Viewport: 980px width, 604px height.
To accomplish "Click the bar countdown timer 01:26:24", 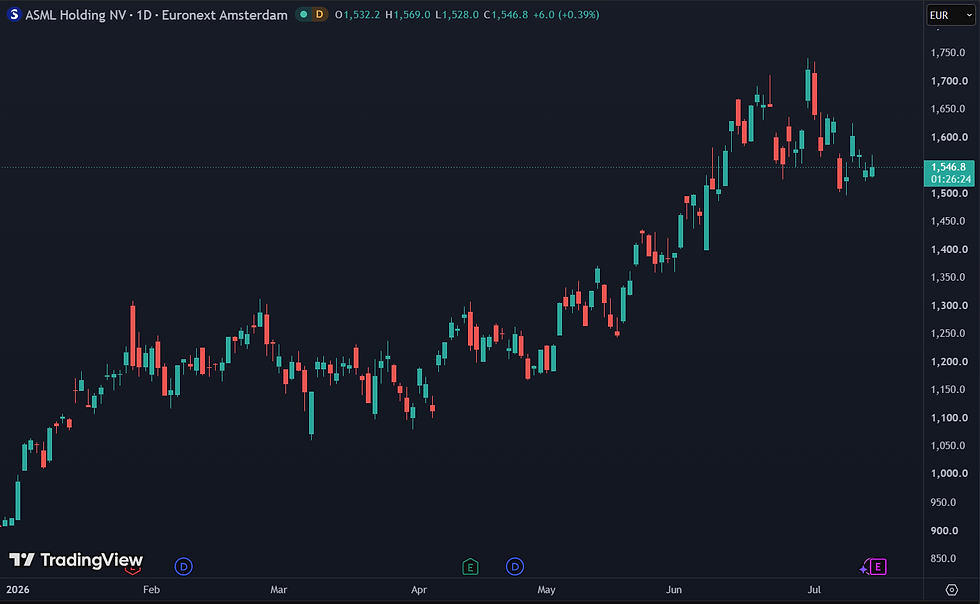I will (x=949, y=179).
